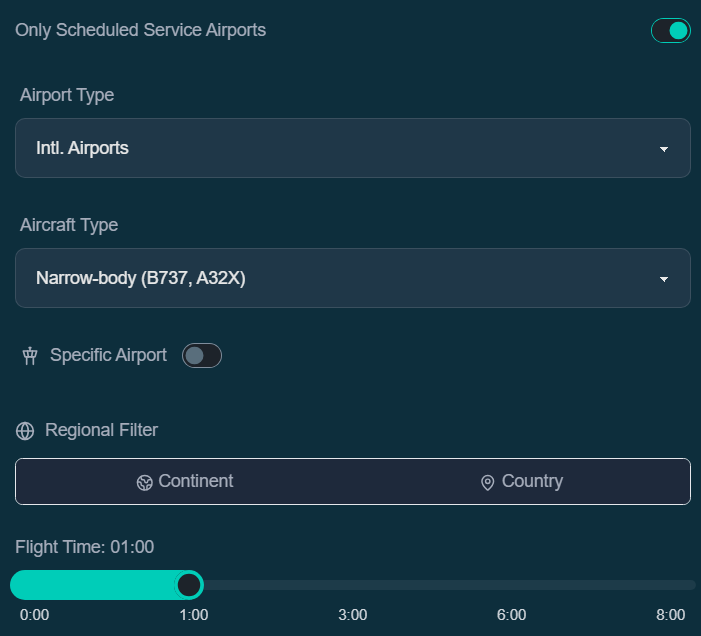Open the Airport Type dropdown
Viewport: 701px width, 636px height.
(x=353, y=148)
